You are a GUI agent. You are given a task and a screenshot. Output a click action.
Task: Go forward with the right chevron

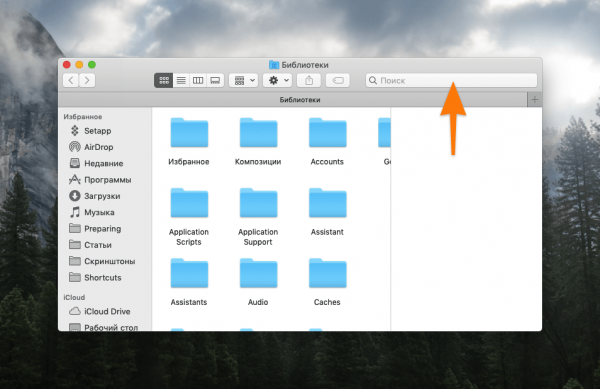(x=87, y=80)
